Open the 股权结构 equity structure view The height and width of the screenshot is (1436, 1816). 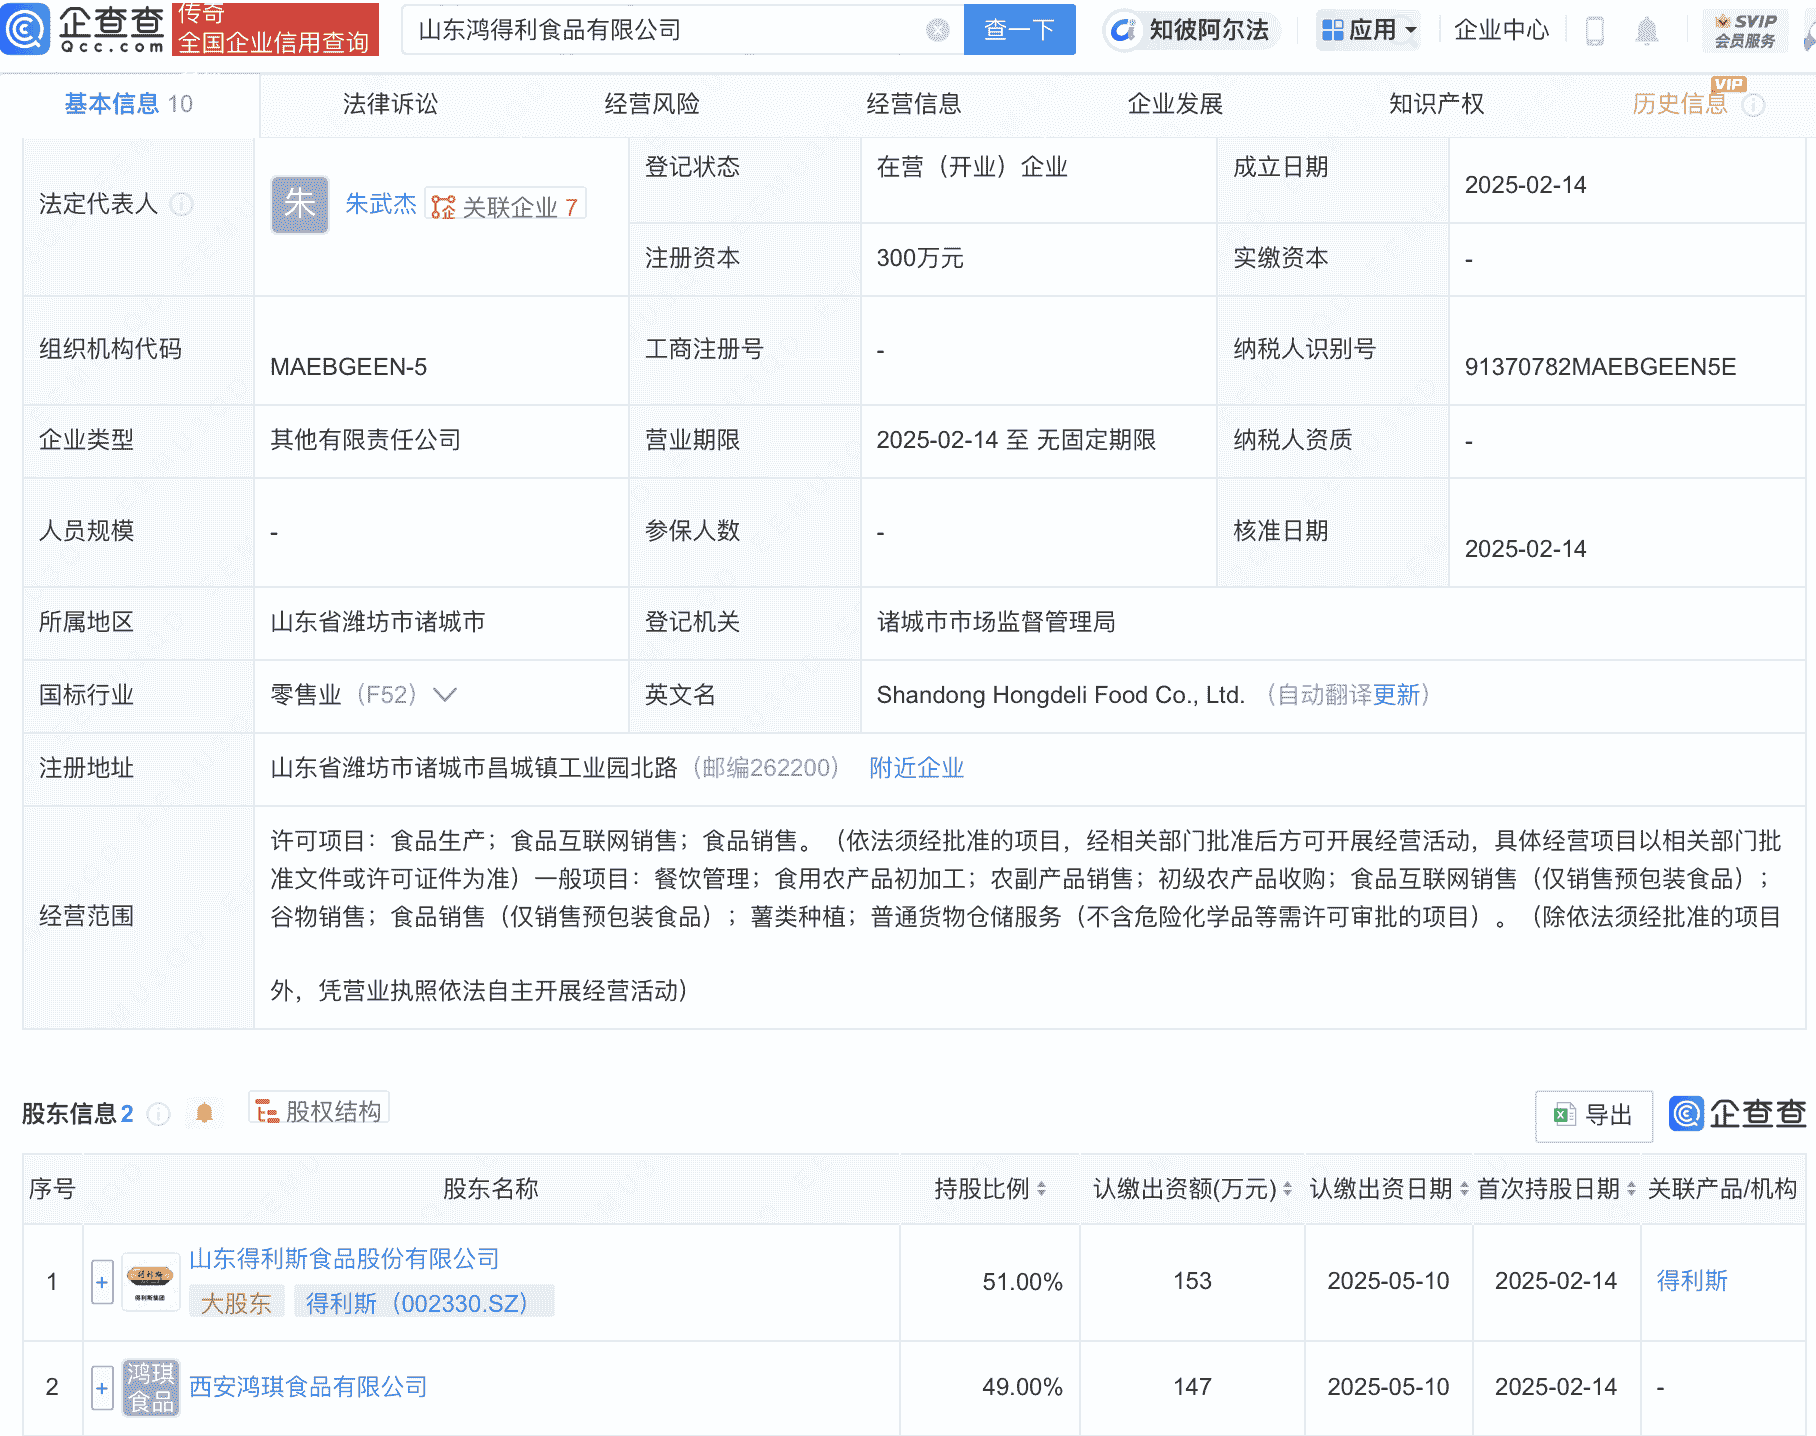point(318,1111)
